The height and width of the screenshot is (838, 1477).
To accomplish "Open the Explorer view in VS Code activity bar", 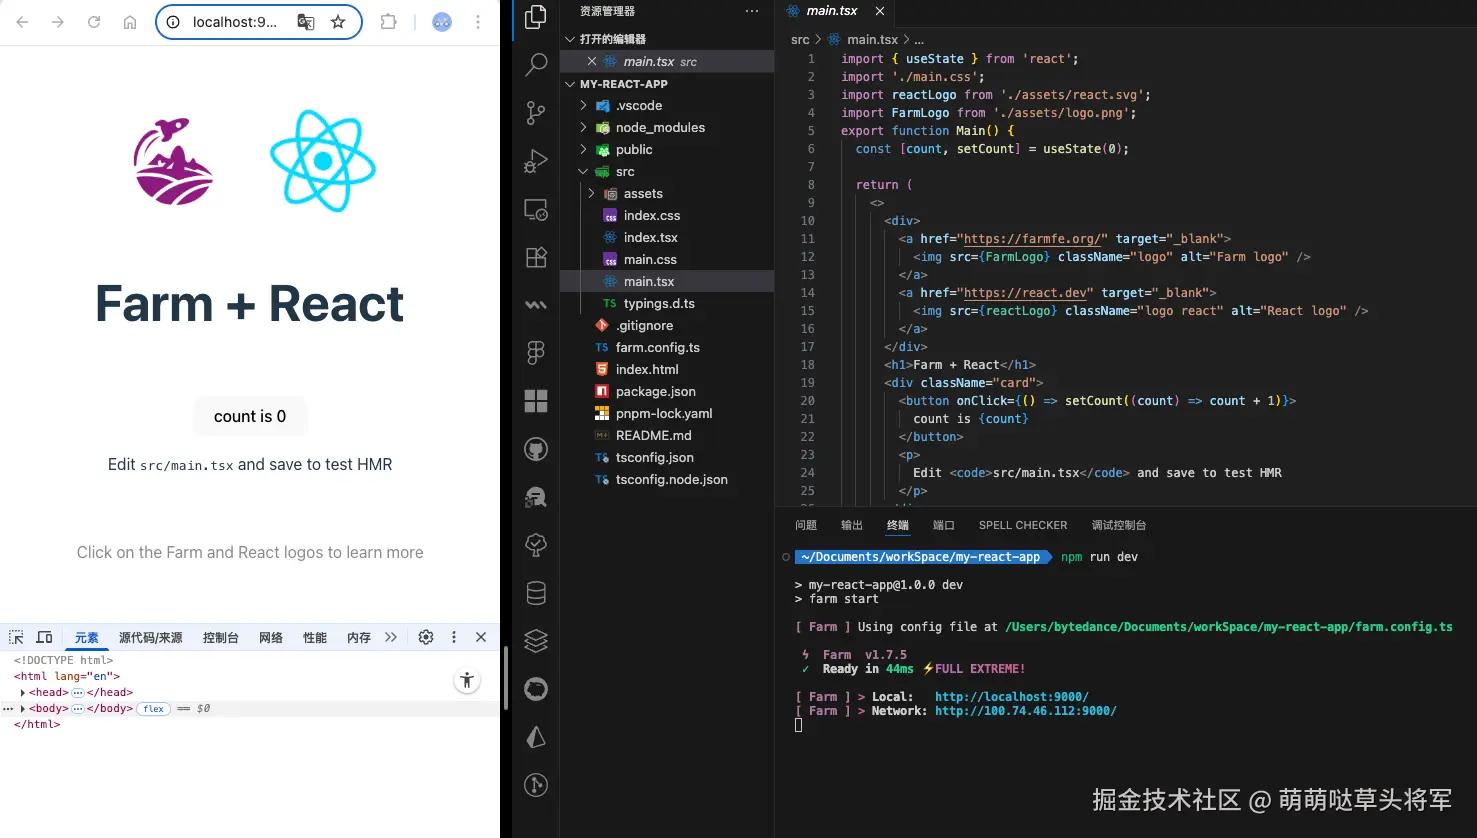I will point(536,17).
